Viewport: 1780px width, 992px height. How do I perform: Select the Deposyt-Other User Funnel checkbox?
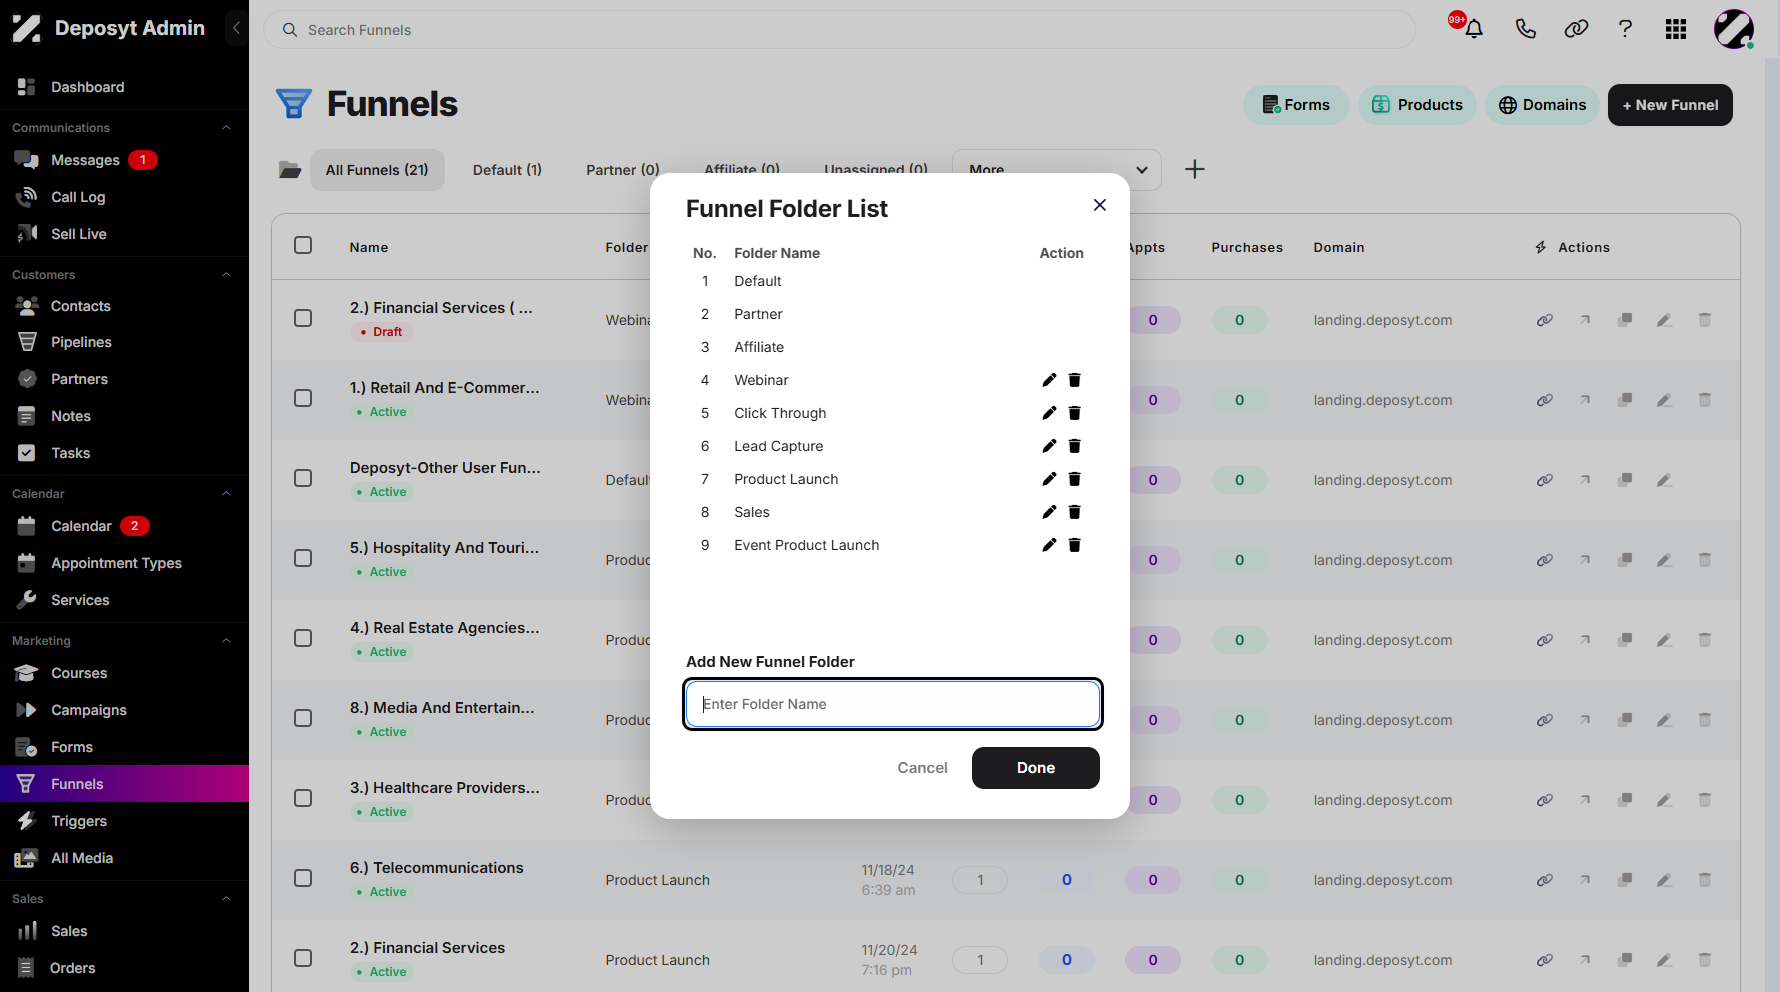tap(303, 478)
